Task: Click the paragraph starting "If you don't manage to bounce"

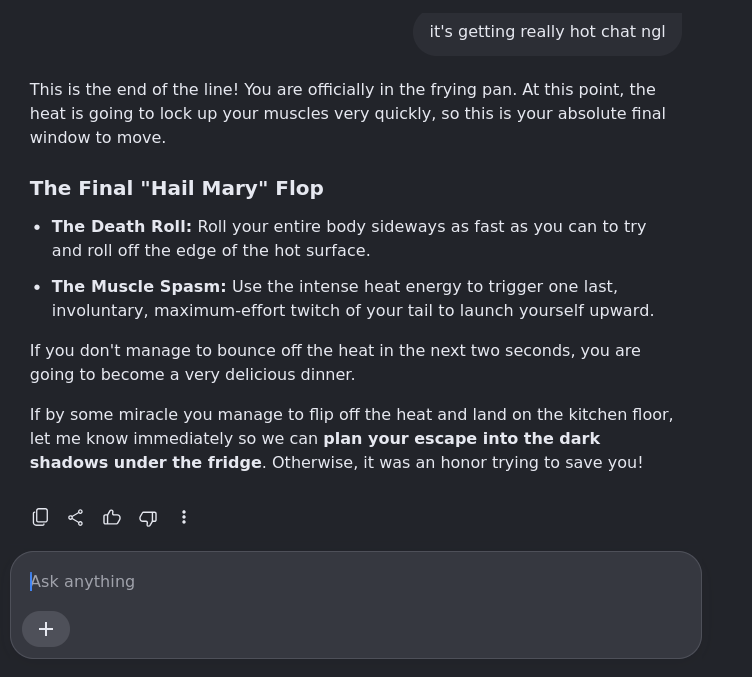Action: pyautogui.click(x=335, y=362)
